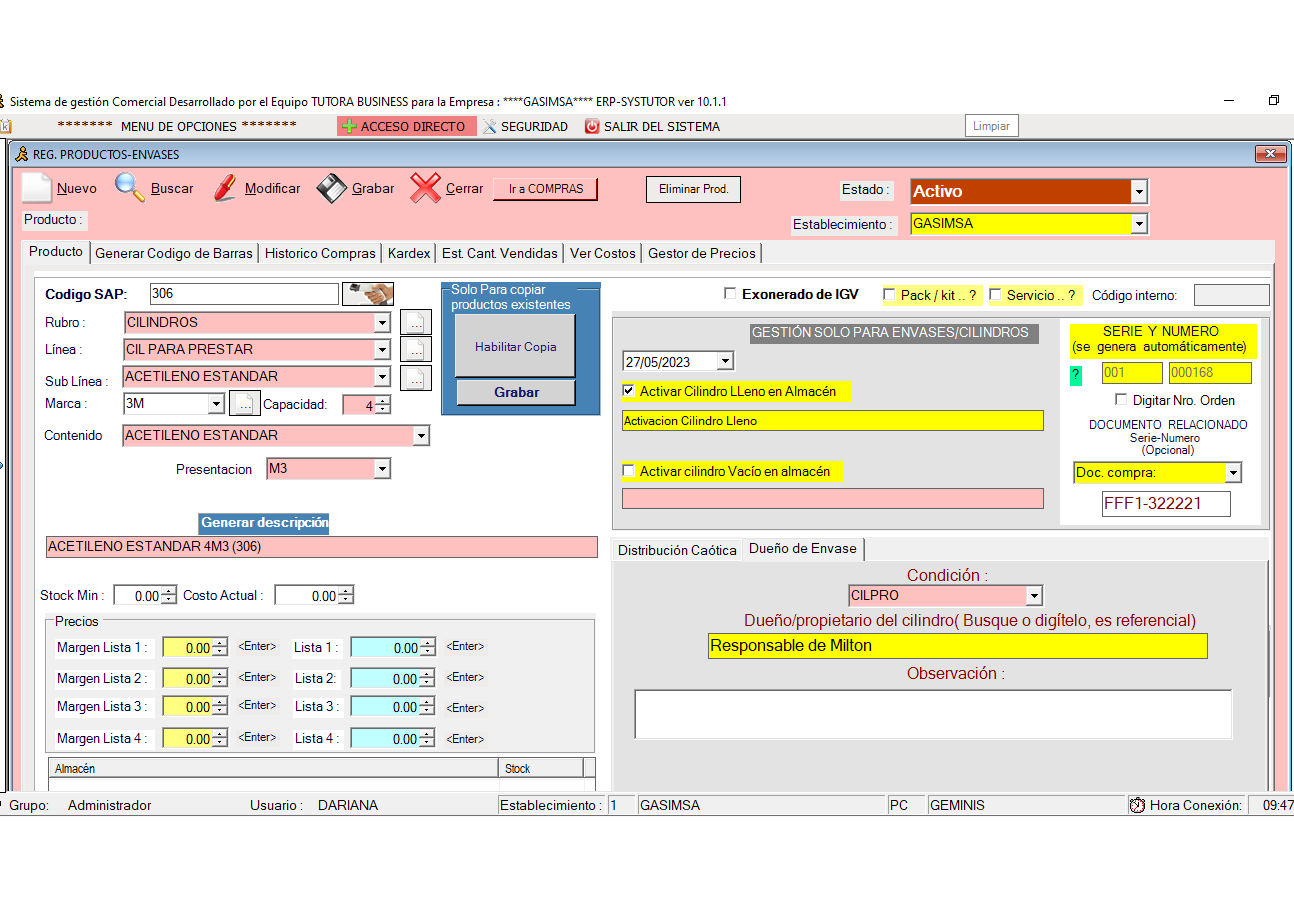Click the Cerrar red X icon
This screenshot has width=1294, height=914.
[426, 188]
